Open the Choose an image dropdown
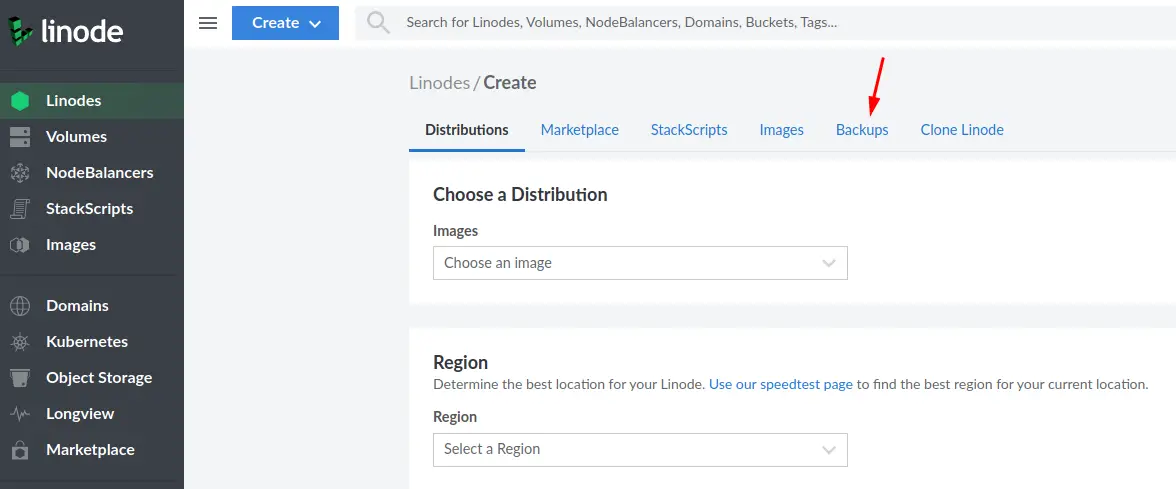Screen dimensions: 1176x489 click(x=640, y=263)
